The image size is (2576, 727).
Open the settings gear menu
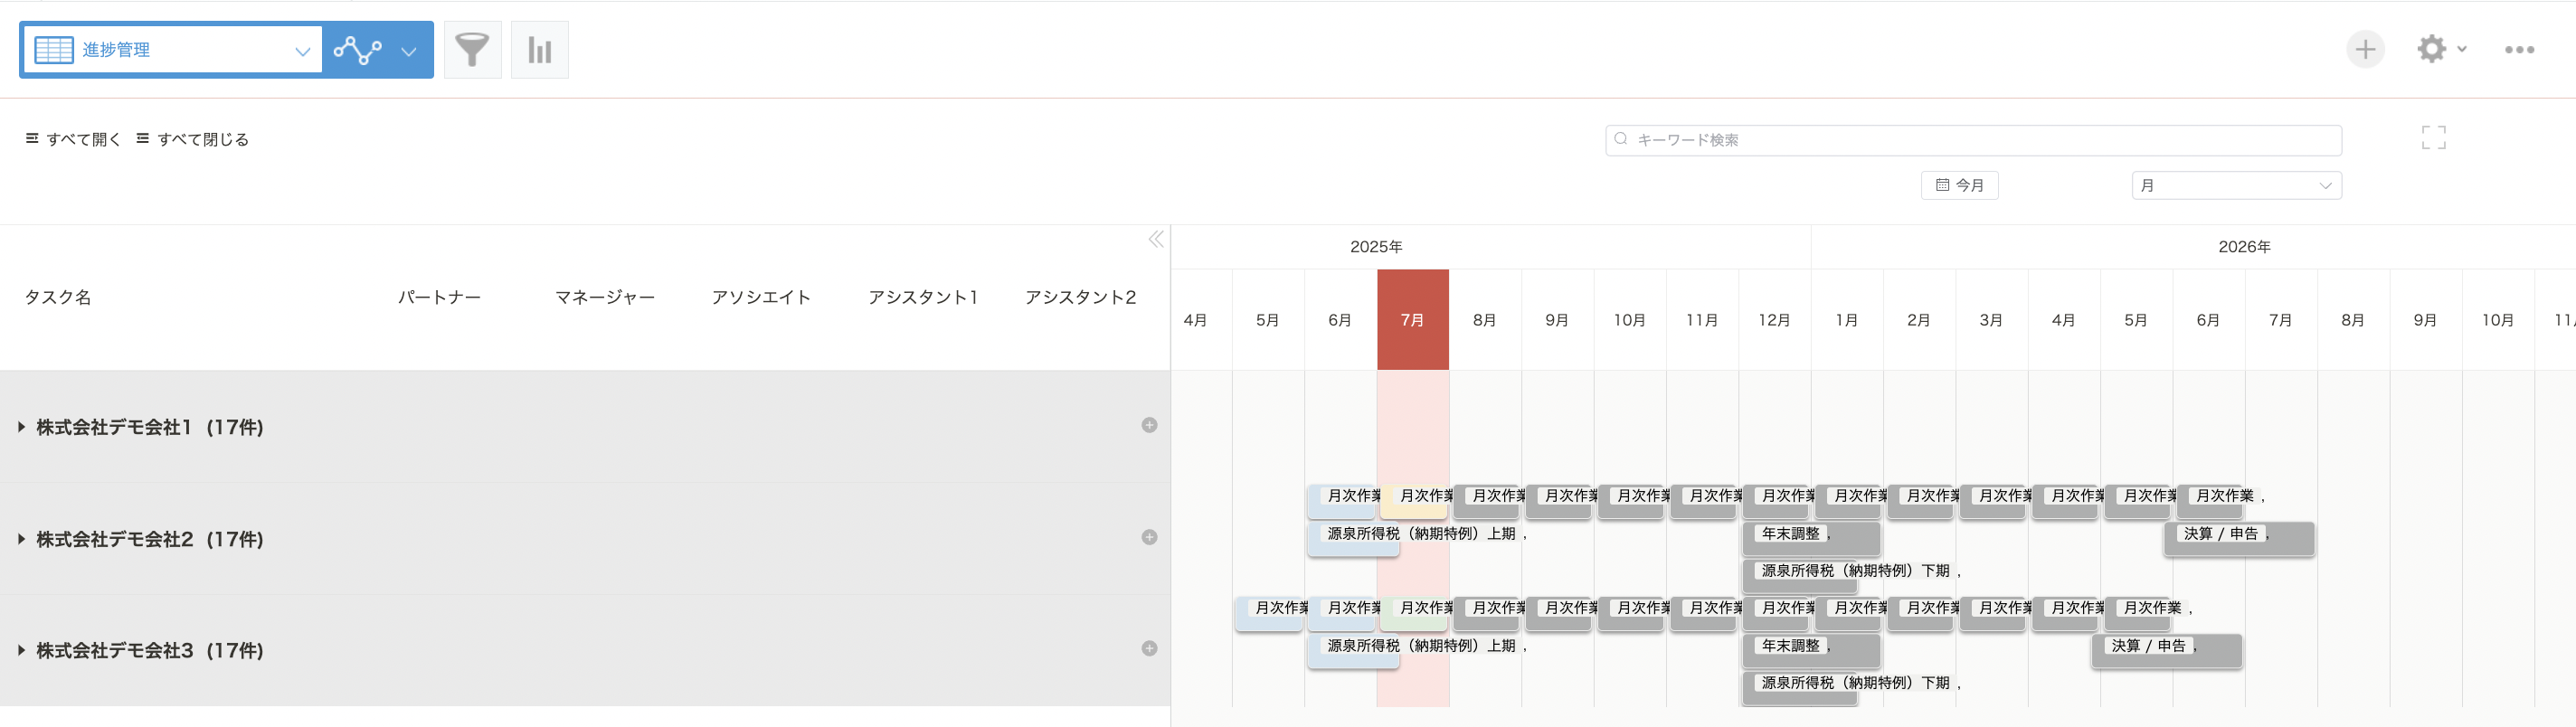coord(2441,49)
